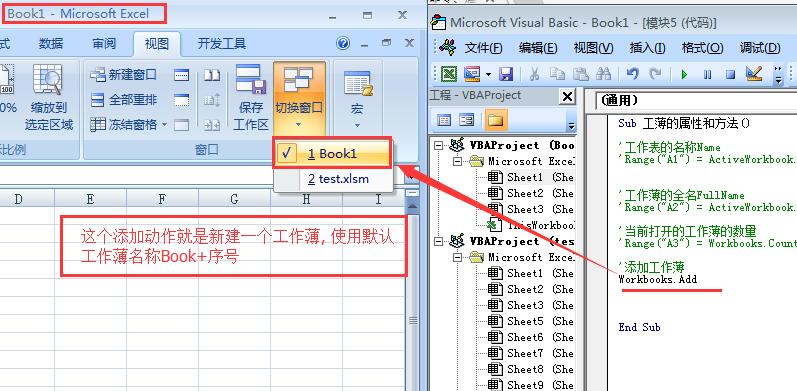Toggle View Side by Side icon in ribbon
Image resolution: width=797 pixels, height=391 pixels.
212,75
